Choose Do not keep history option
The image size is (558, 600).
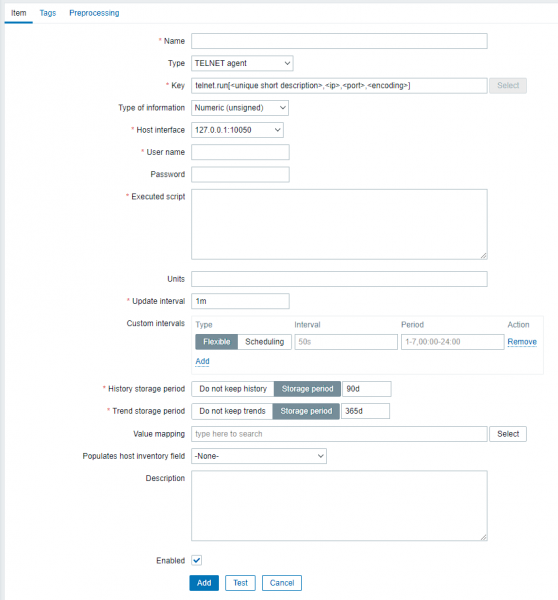pyautogui.click(x=233, y=389)
